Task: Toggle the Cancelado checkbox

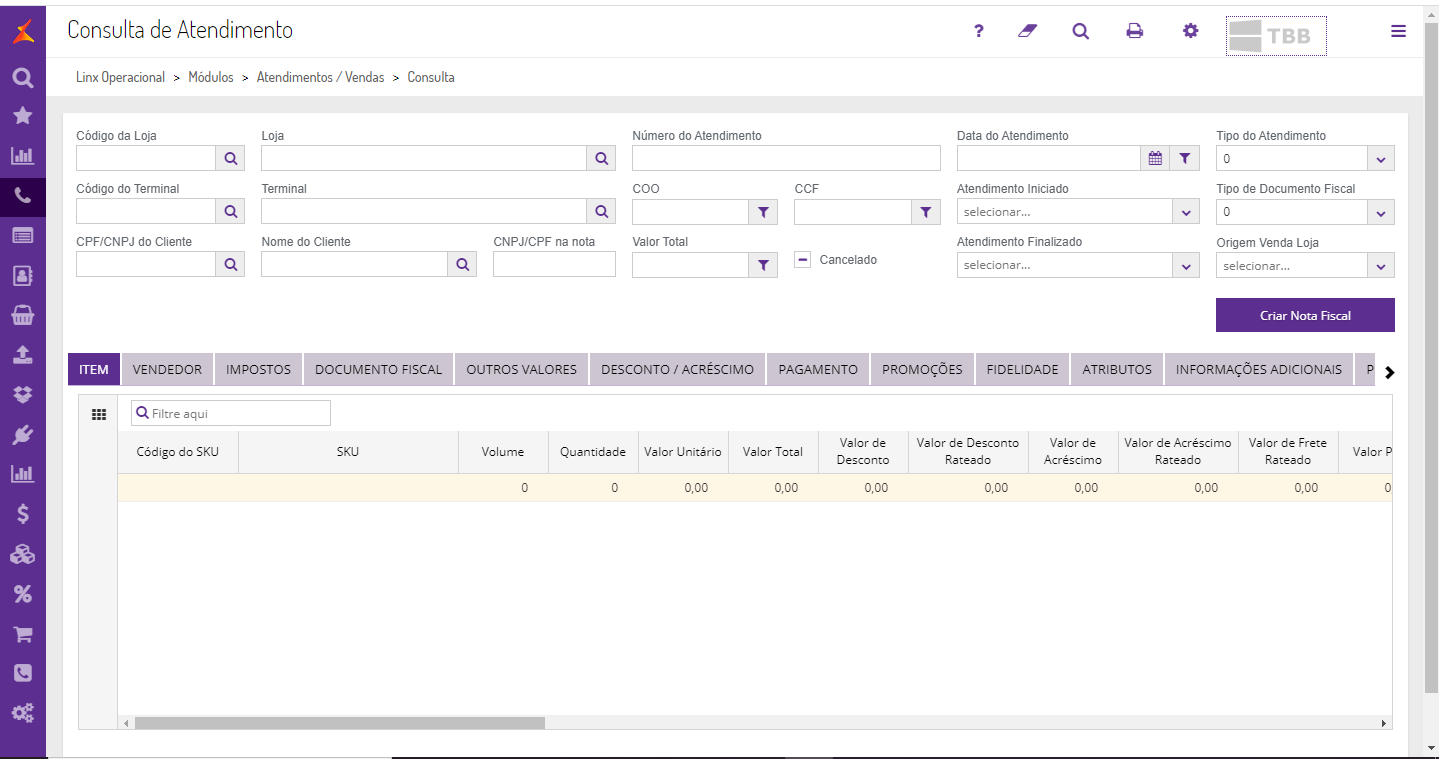Action: click(x=802, y=259)
